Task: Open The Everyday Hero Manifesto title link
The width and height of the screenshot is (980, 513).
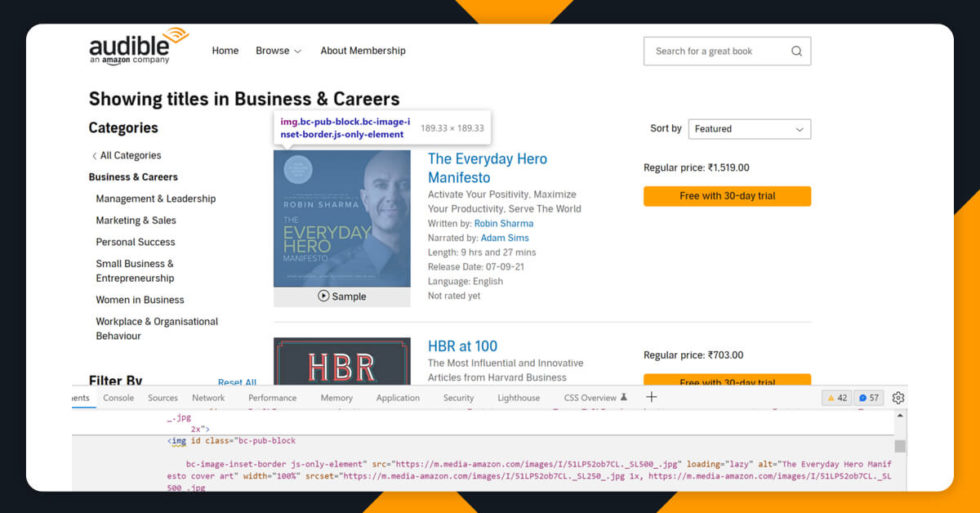Action: click(x=488, y=168)
